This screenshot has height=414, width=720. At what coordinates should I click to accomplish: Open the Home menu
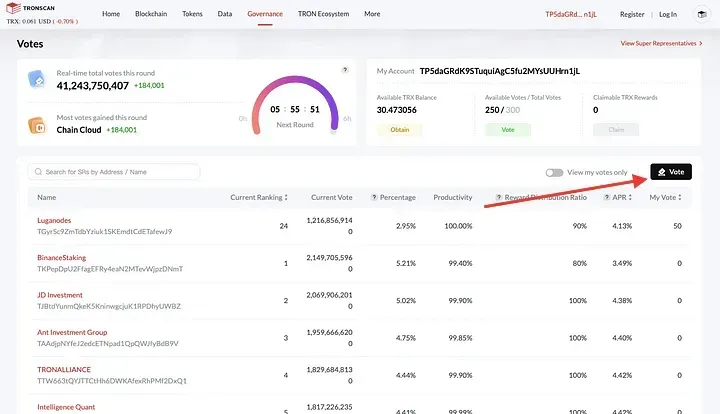tap(111, 14)
